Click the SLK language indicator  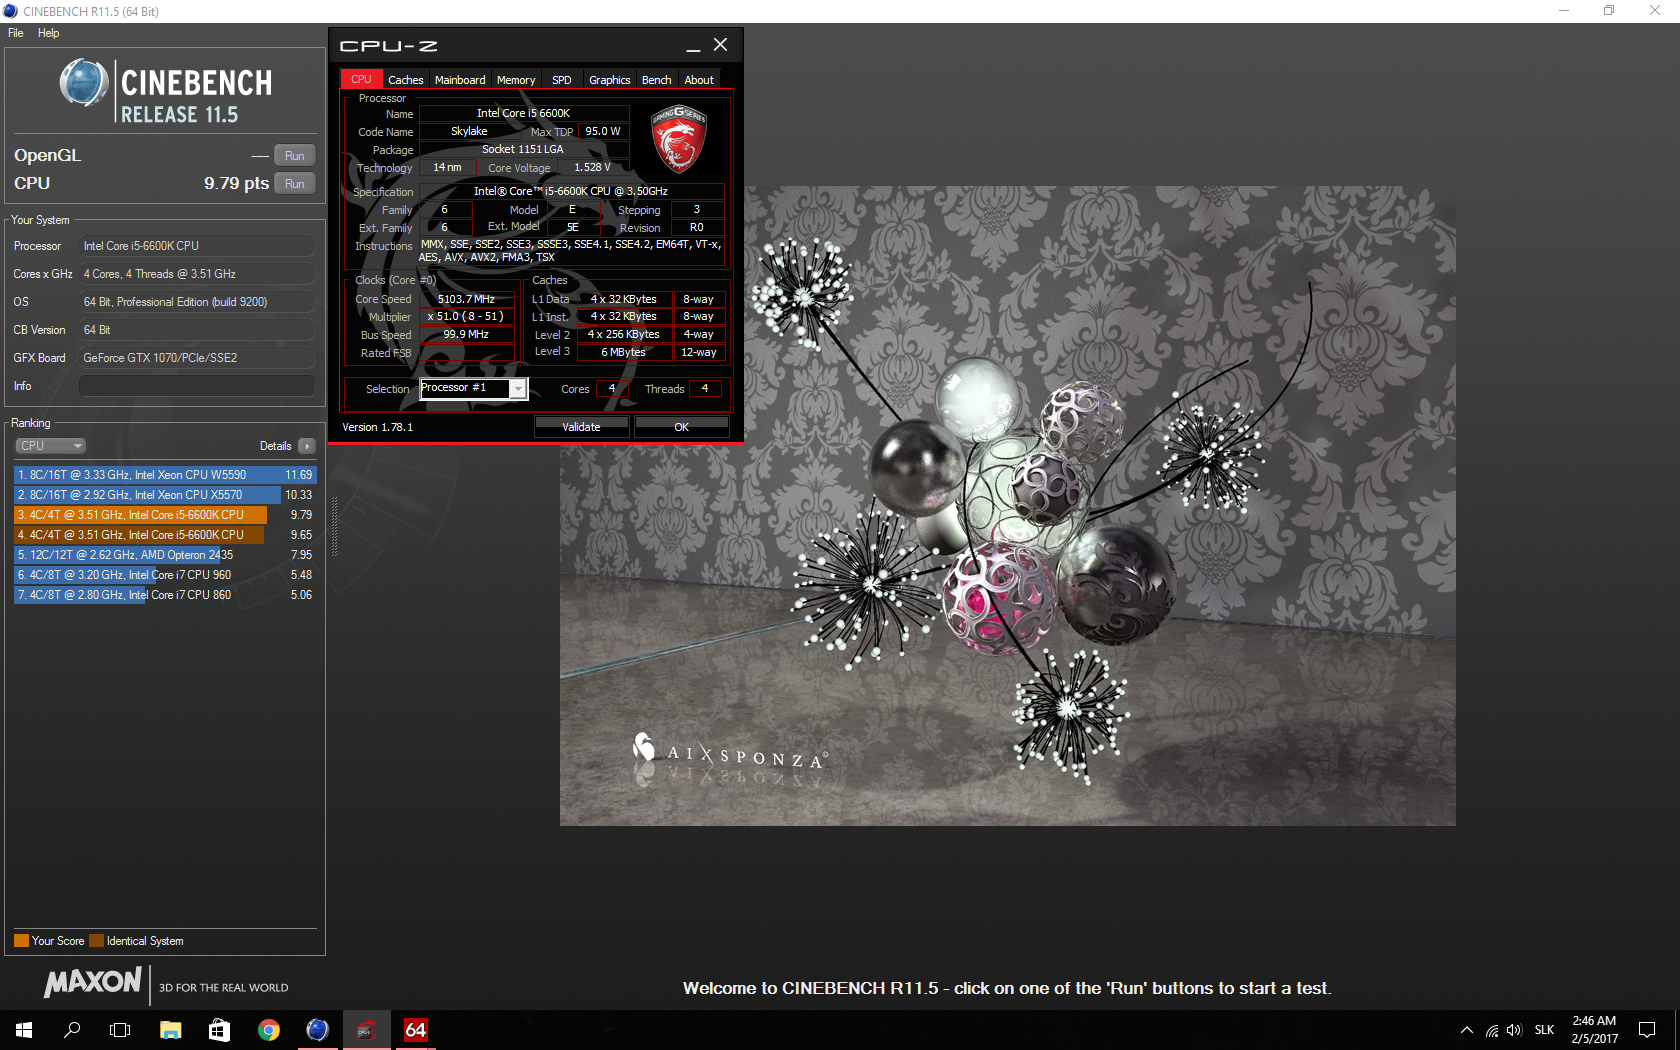click(1544, 1030)
